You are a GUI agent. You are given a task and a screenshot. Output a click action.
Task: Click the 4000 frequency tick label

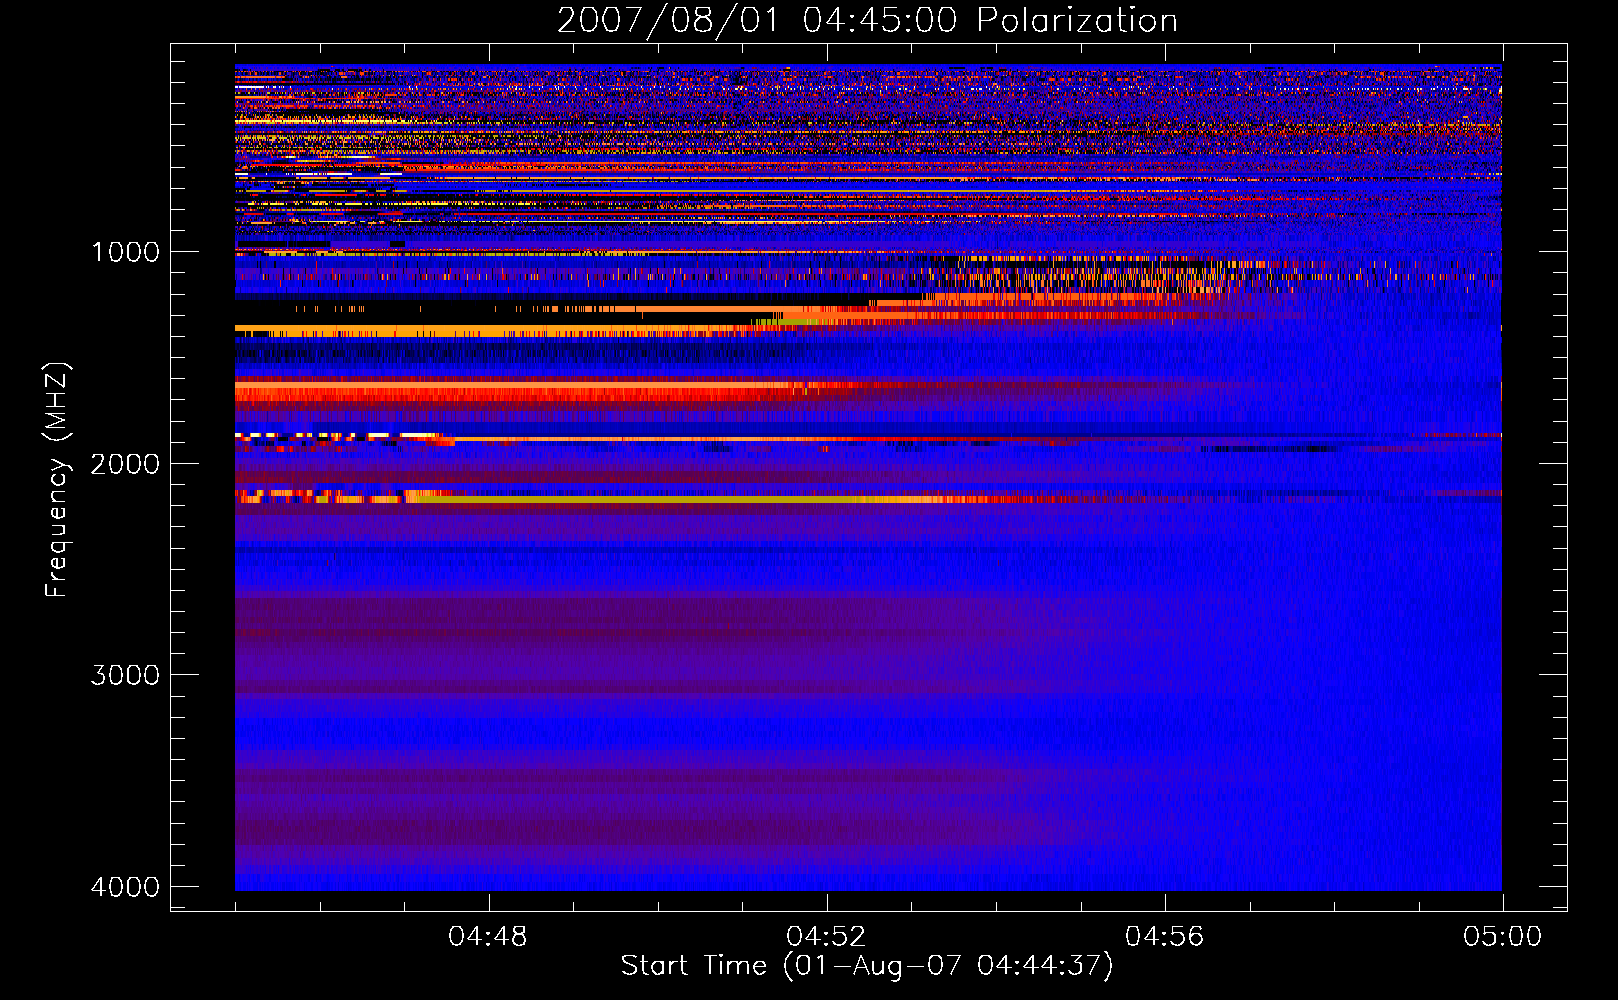click(125, 887)
